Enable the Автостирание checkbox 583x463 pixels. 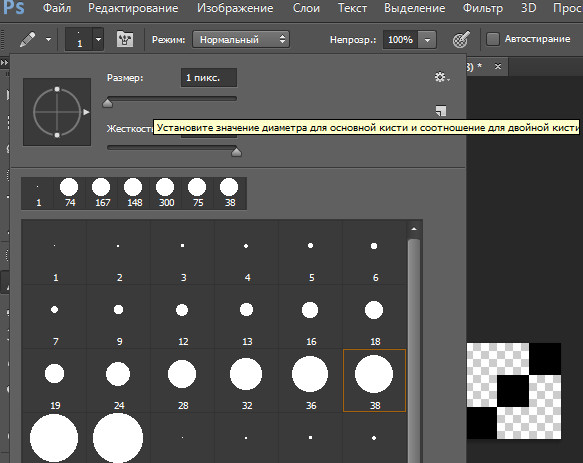pos(493,39)
